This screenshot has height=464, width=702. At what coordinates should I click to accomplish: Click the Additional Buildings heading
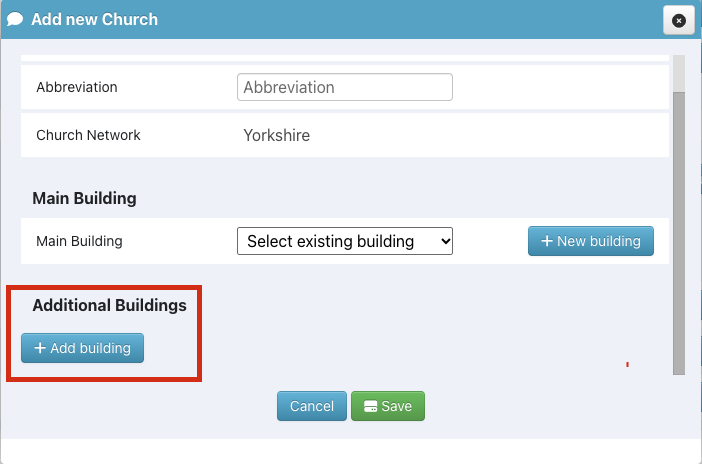(x=109, y=305)
